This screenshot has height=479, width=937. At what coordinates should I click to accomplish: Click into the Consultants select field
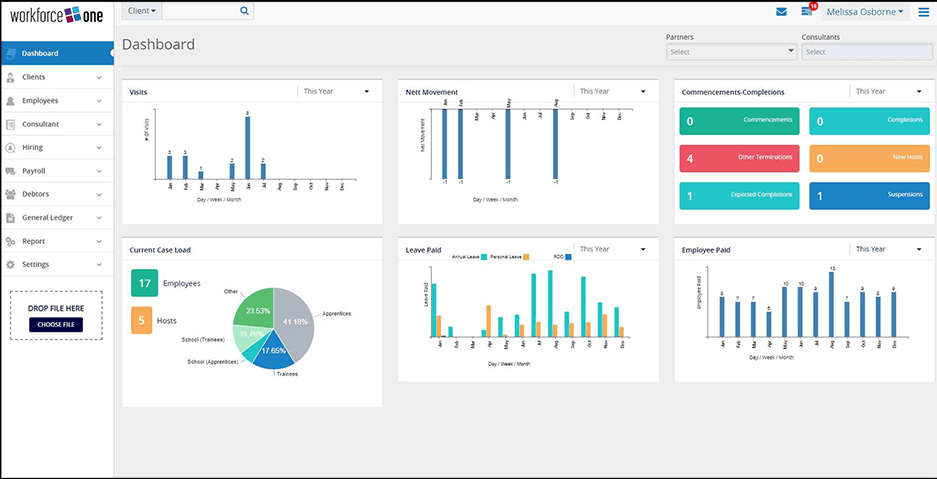[866, 52]
